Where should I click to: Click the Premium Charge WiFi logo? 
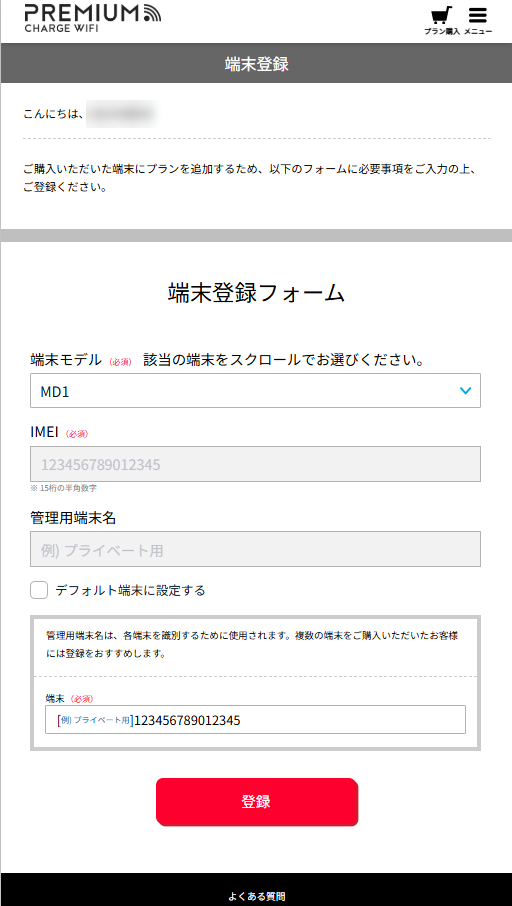93,18
